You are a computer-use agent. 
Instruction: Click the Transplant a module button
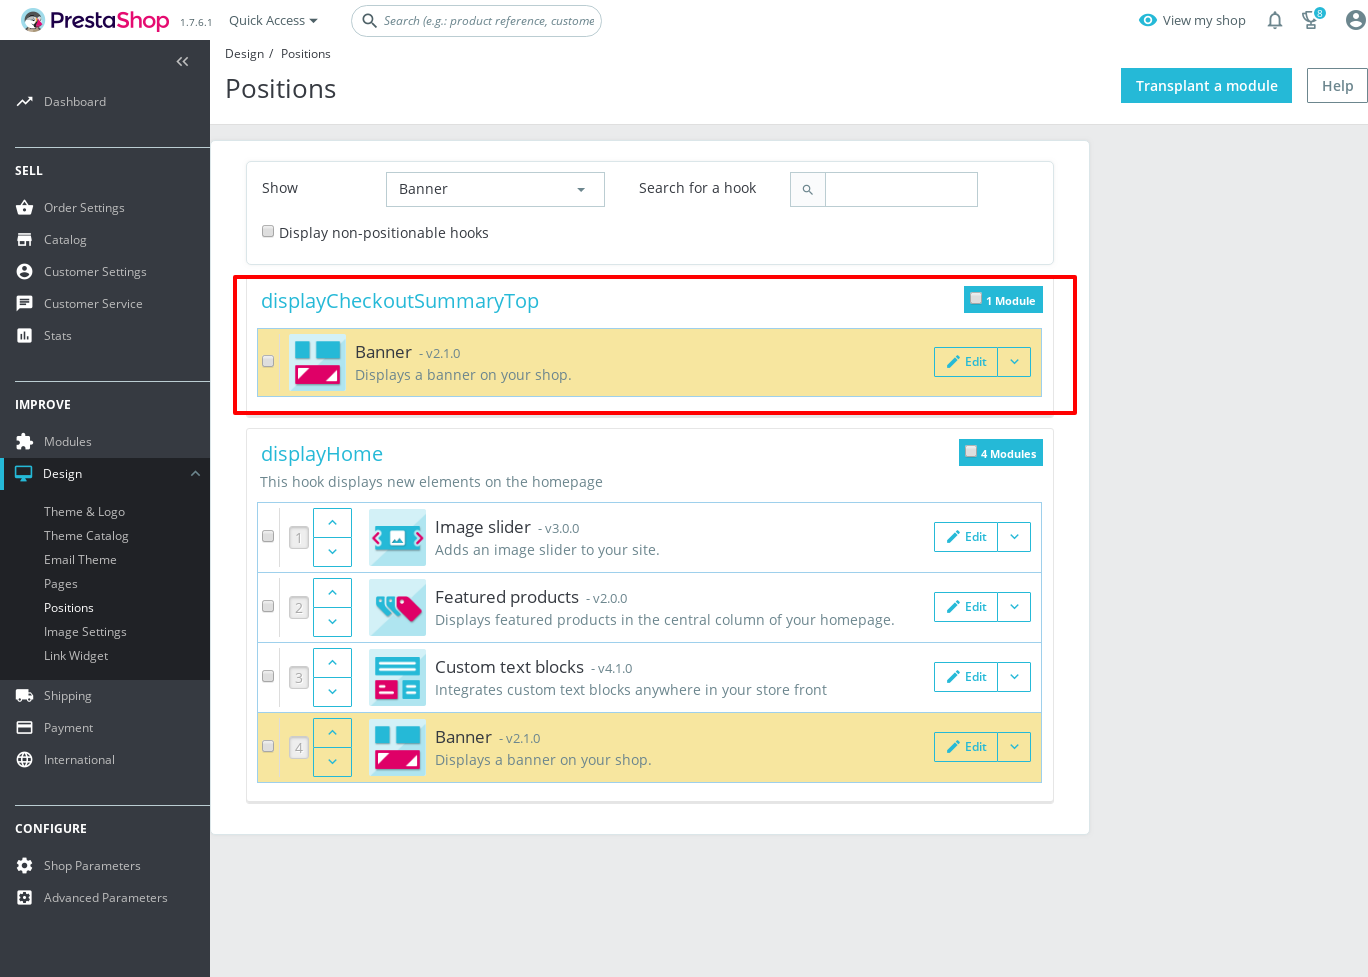coord(1206,85)
